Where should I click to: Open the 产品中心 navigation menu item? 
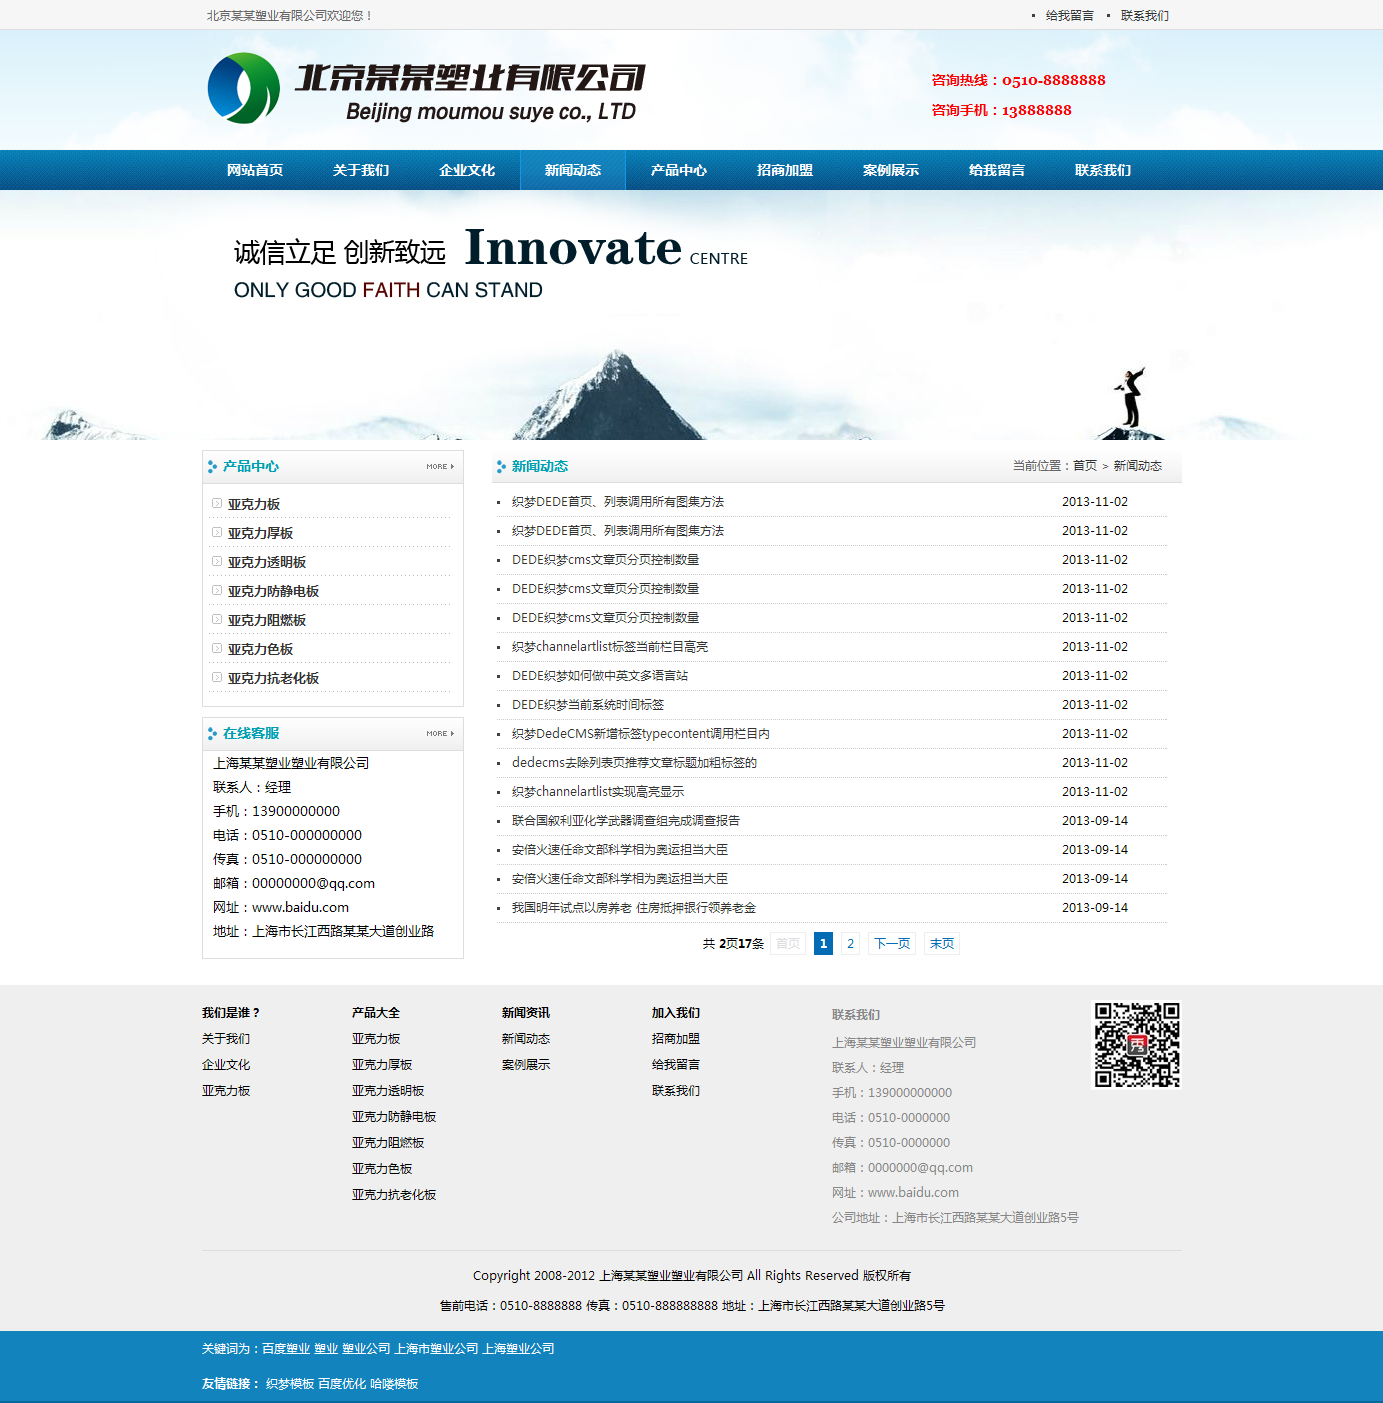[x=678, y=170]
